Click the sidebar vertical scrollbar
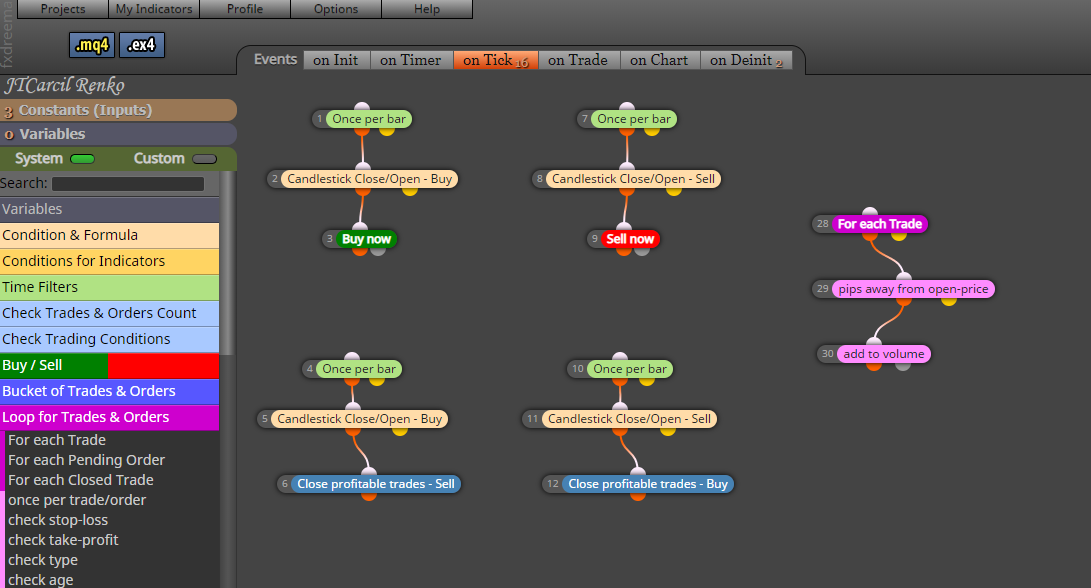 [x=227, y=263]
